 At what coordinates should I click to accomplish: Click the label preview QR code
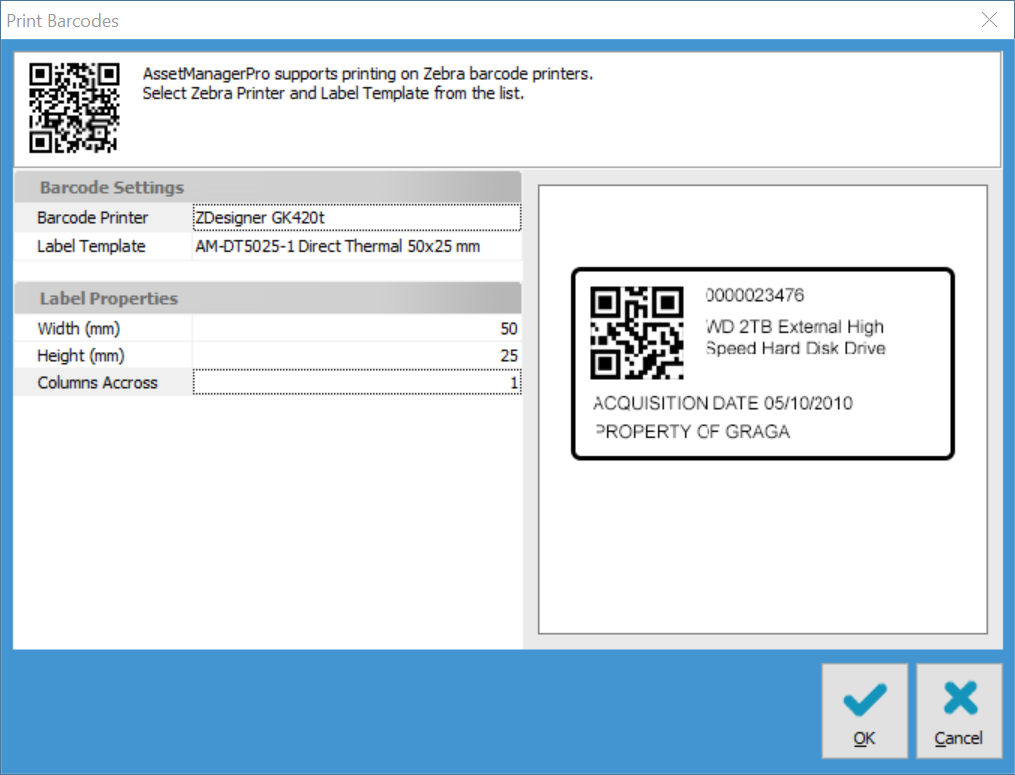click(637, 333)
